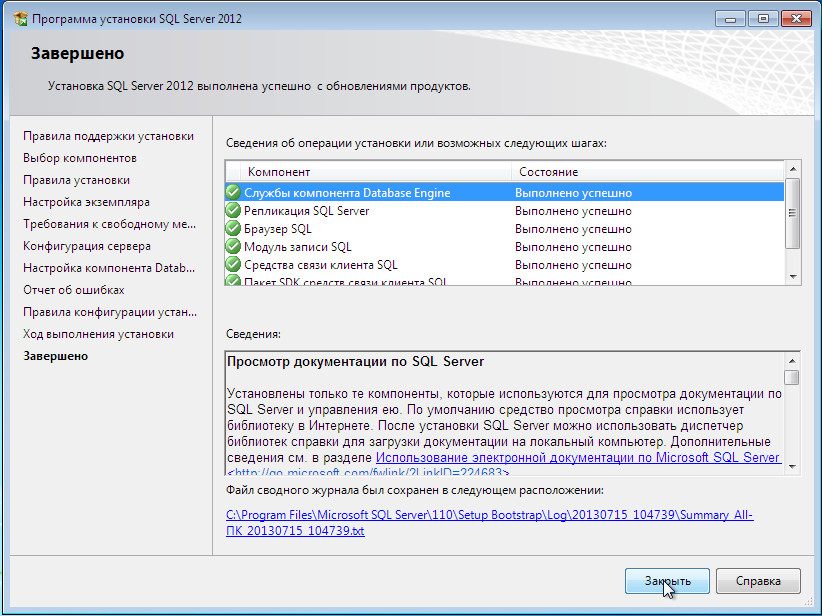Click scroll up arrow of component list
The image size is (822, 616).
click(x=793, y=169)
